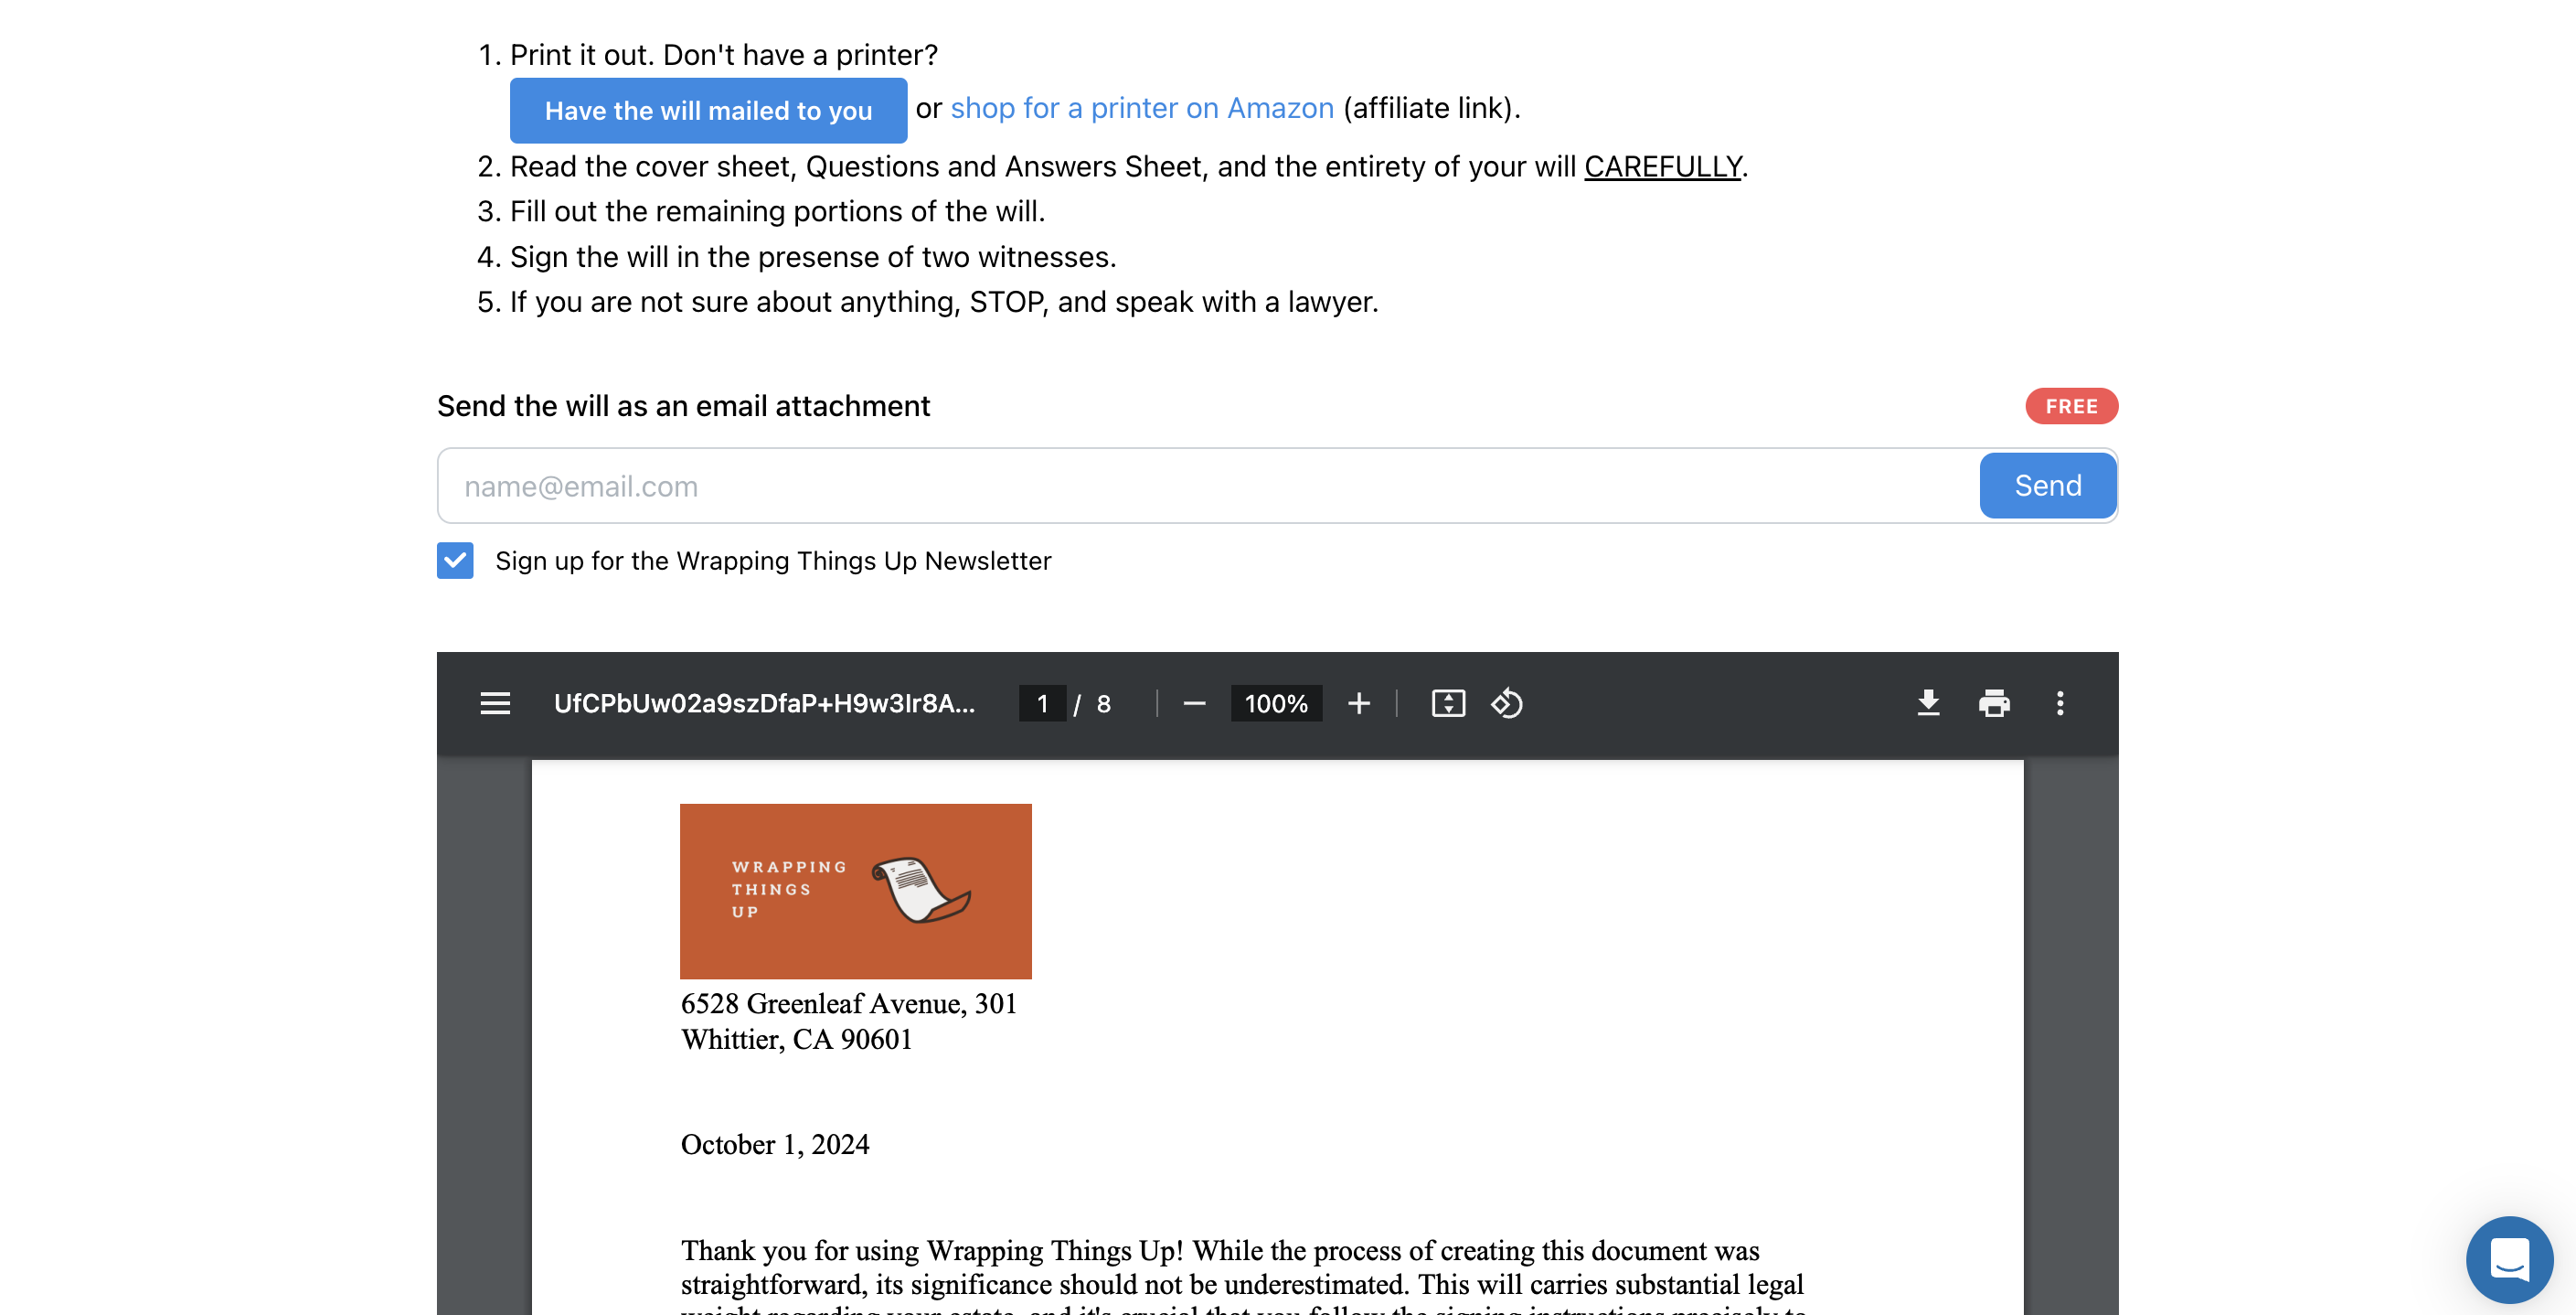
Task: Click Have the will mailed to you
Action: pos(708,110)
